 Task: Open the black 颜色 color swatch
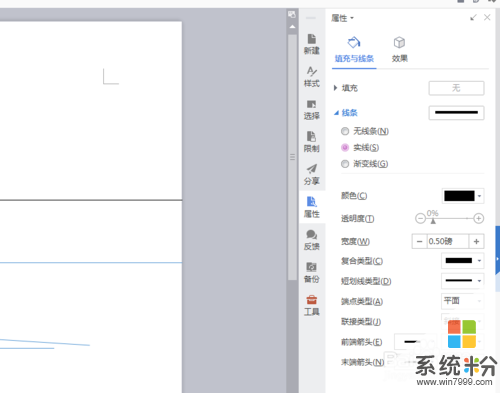(x=463, y=196)
